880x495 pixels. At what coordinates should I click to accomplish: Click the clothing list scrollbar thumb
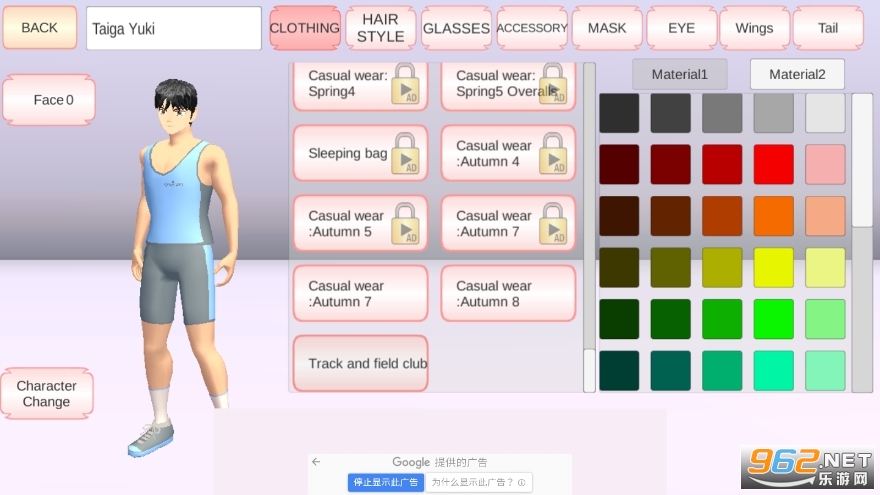coord(589,370)
